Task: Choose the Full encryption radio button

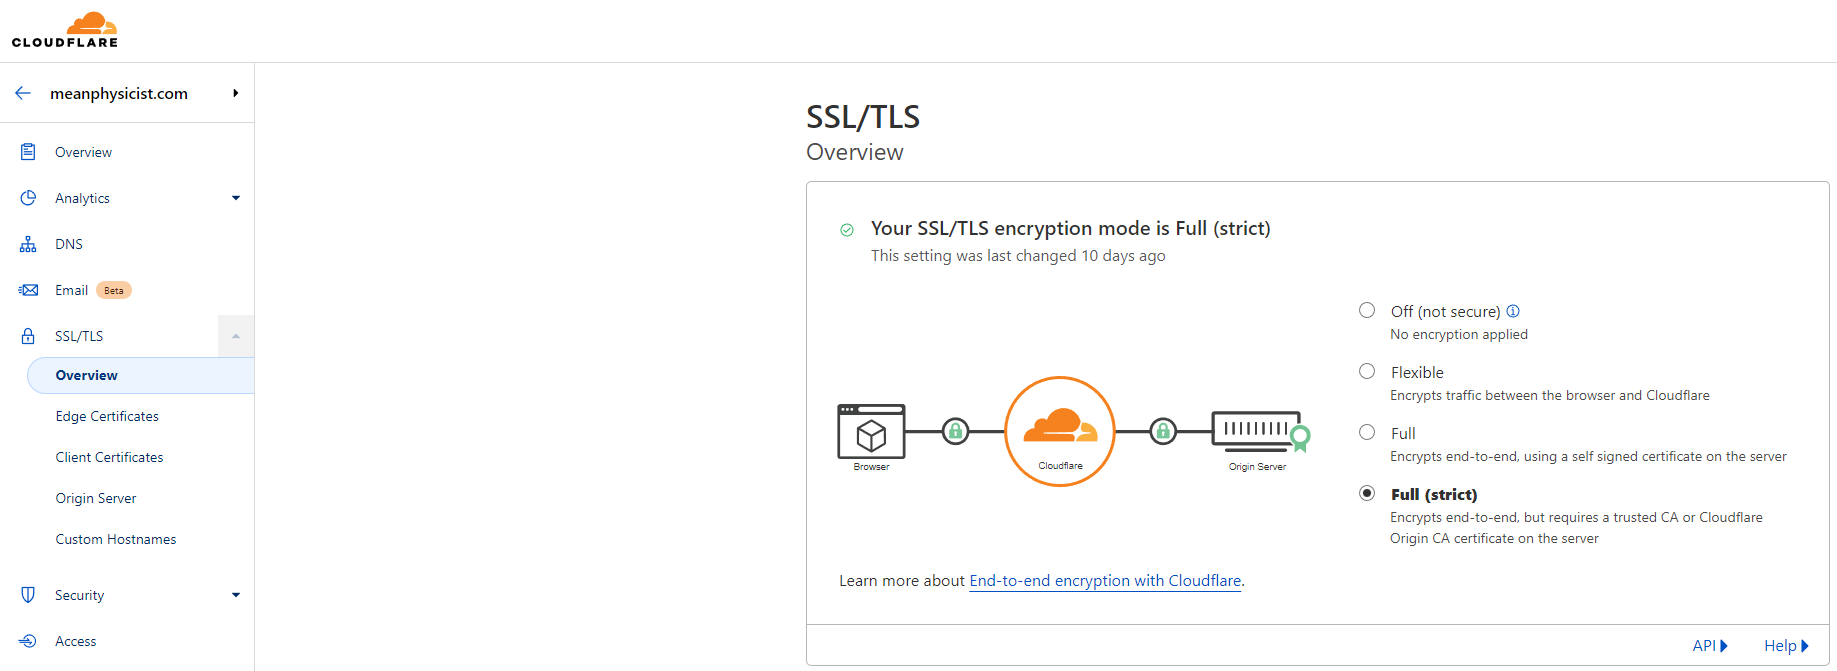Action: [1367, 432]
